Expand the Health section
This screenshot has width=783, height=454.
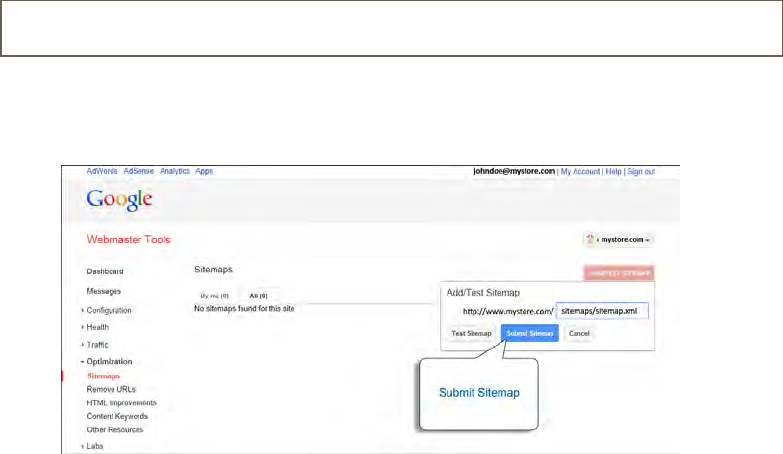[x=97, y=327]
